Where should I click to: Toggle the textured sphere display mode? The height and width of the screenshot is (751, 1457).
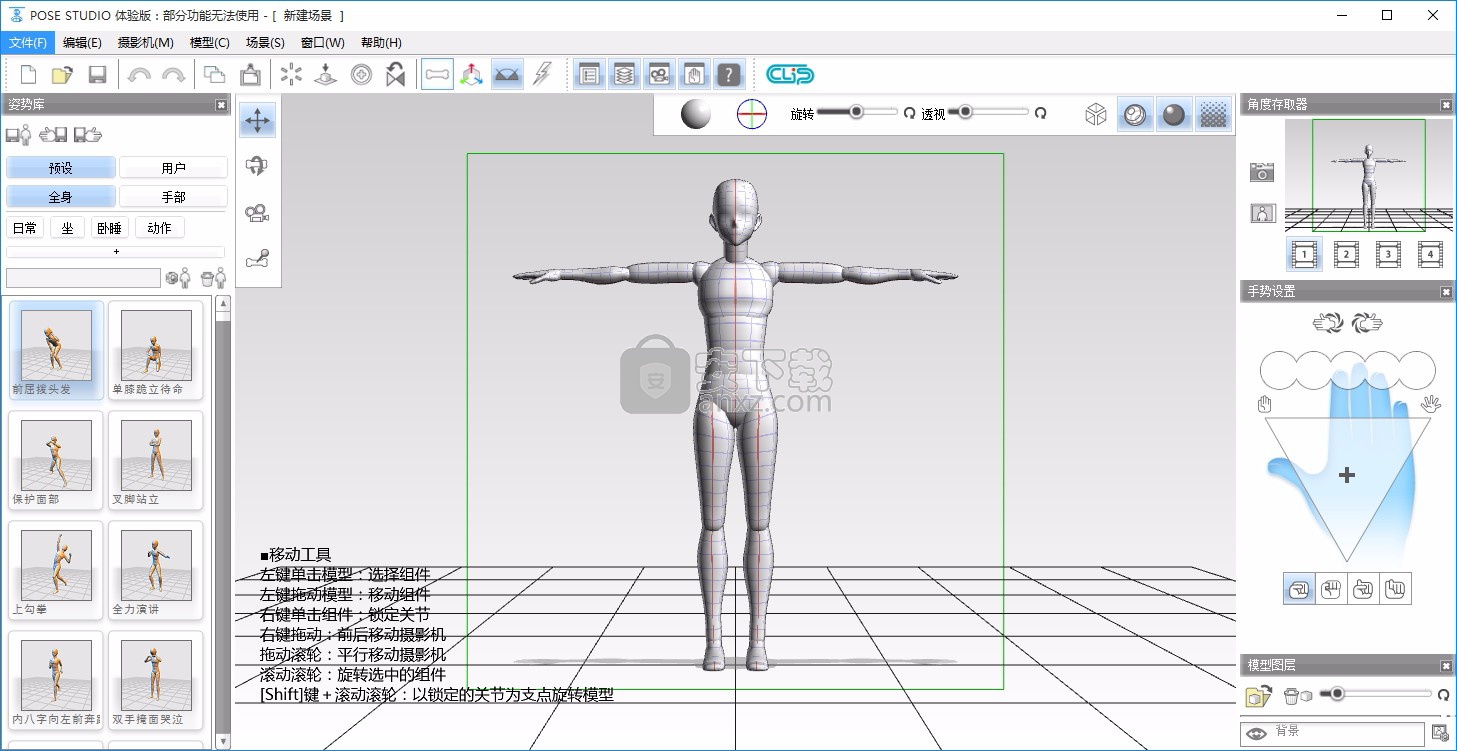coord(1135,115)
